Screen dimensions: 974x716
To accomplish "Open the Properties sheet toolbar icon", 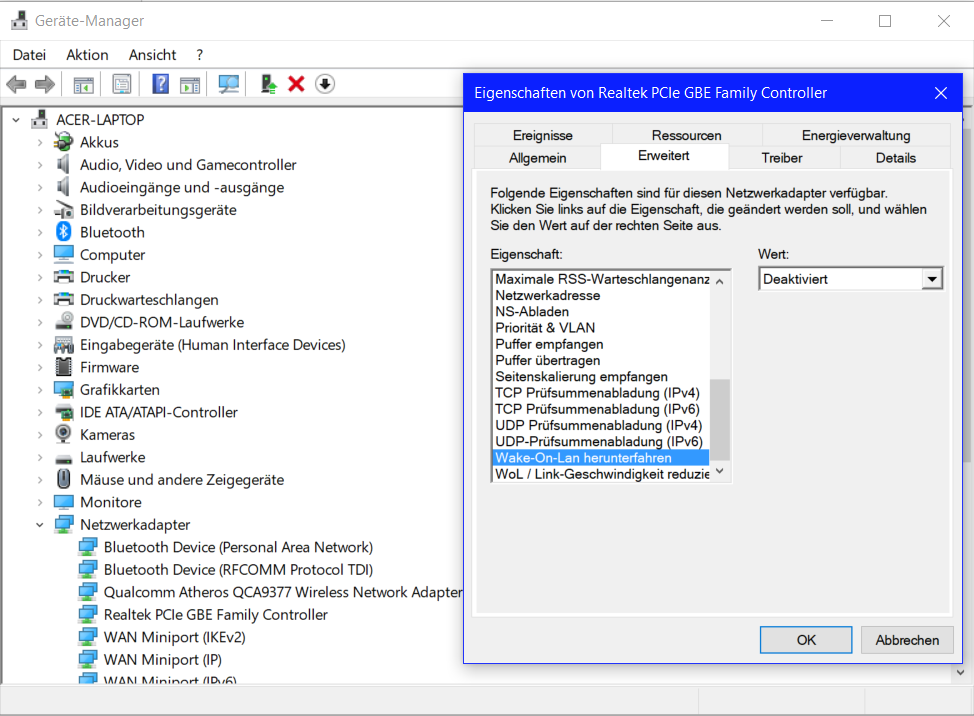I will [x=122, y=84].
